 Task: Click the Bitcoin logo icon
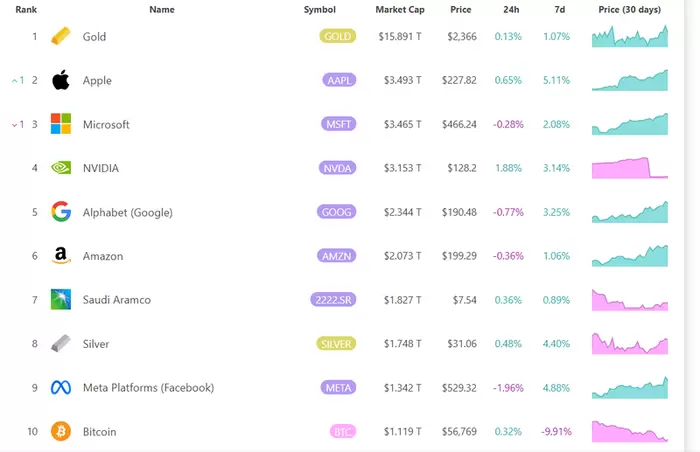pos(61,432)
